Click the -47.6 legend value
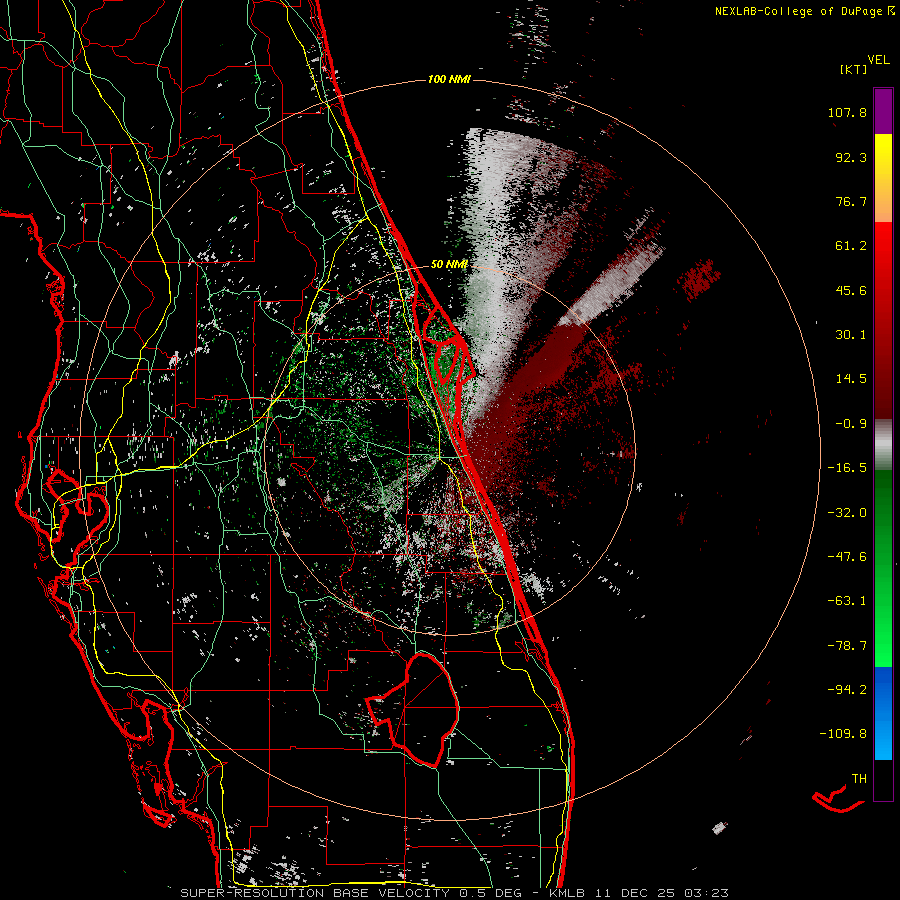Viewport: 900px width, 900px height. point(847,557)
